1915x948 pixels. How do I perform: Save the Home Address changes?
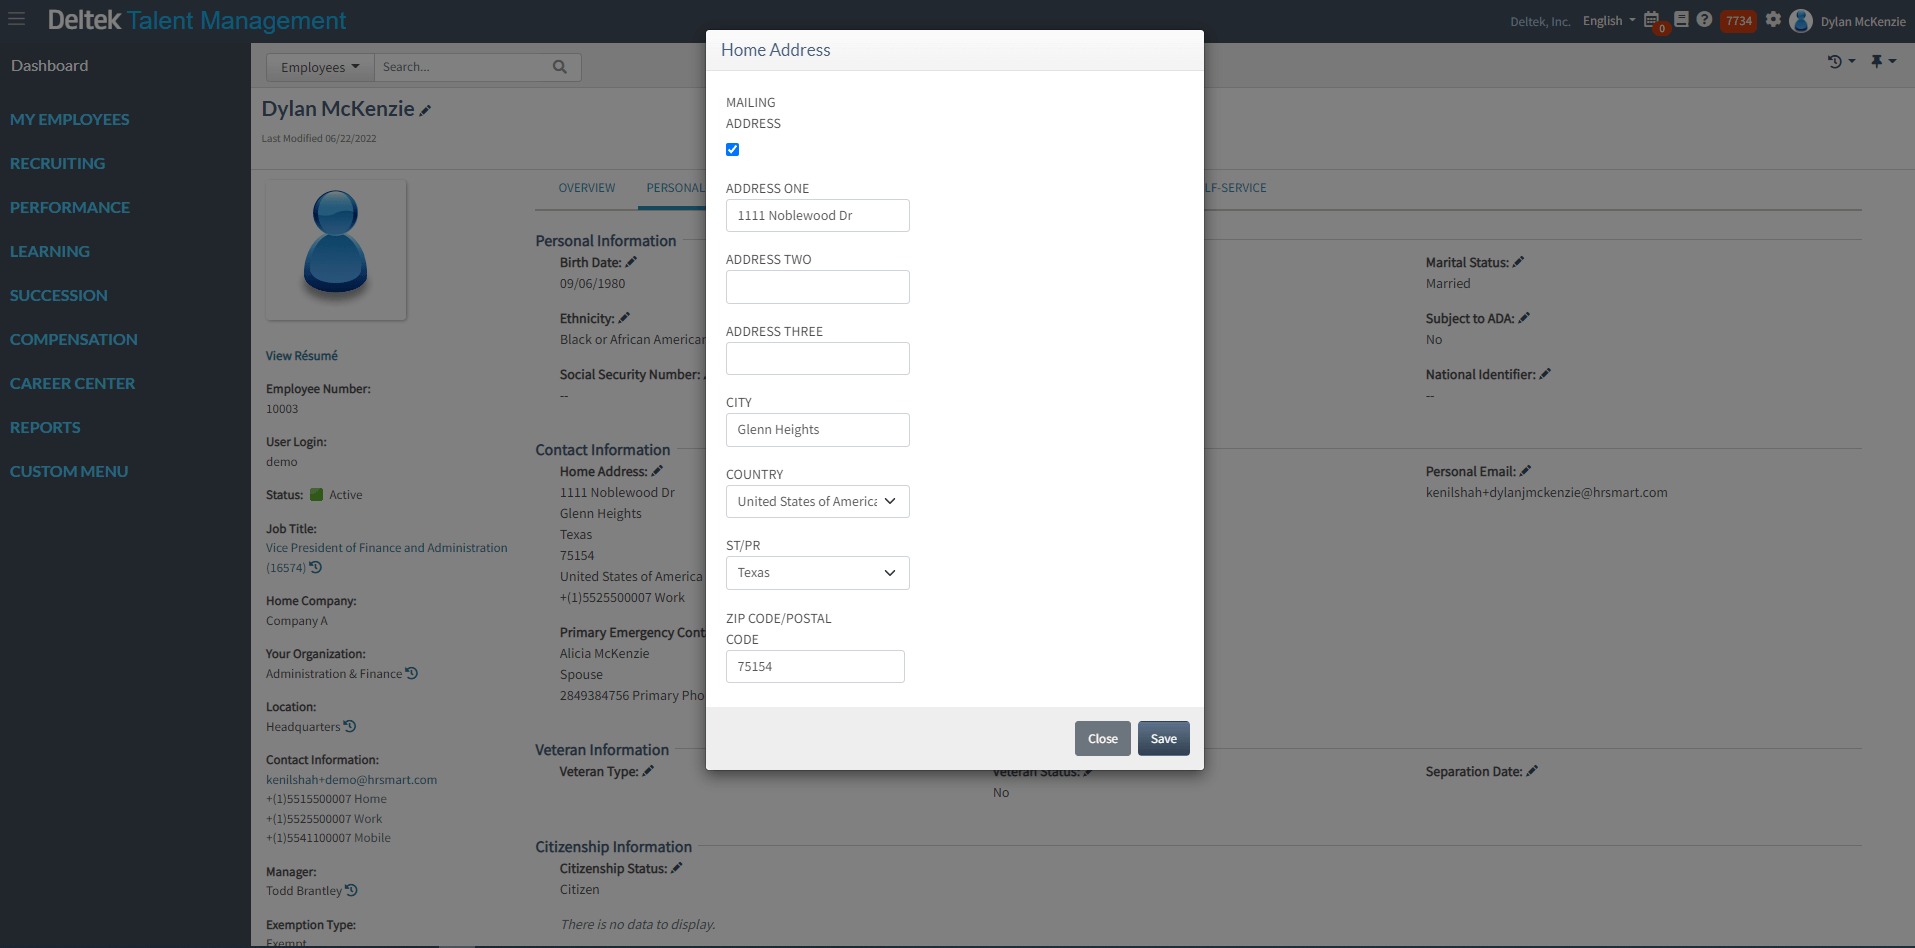pyautogui.click(x=1163, y=738)
